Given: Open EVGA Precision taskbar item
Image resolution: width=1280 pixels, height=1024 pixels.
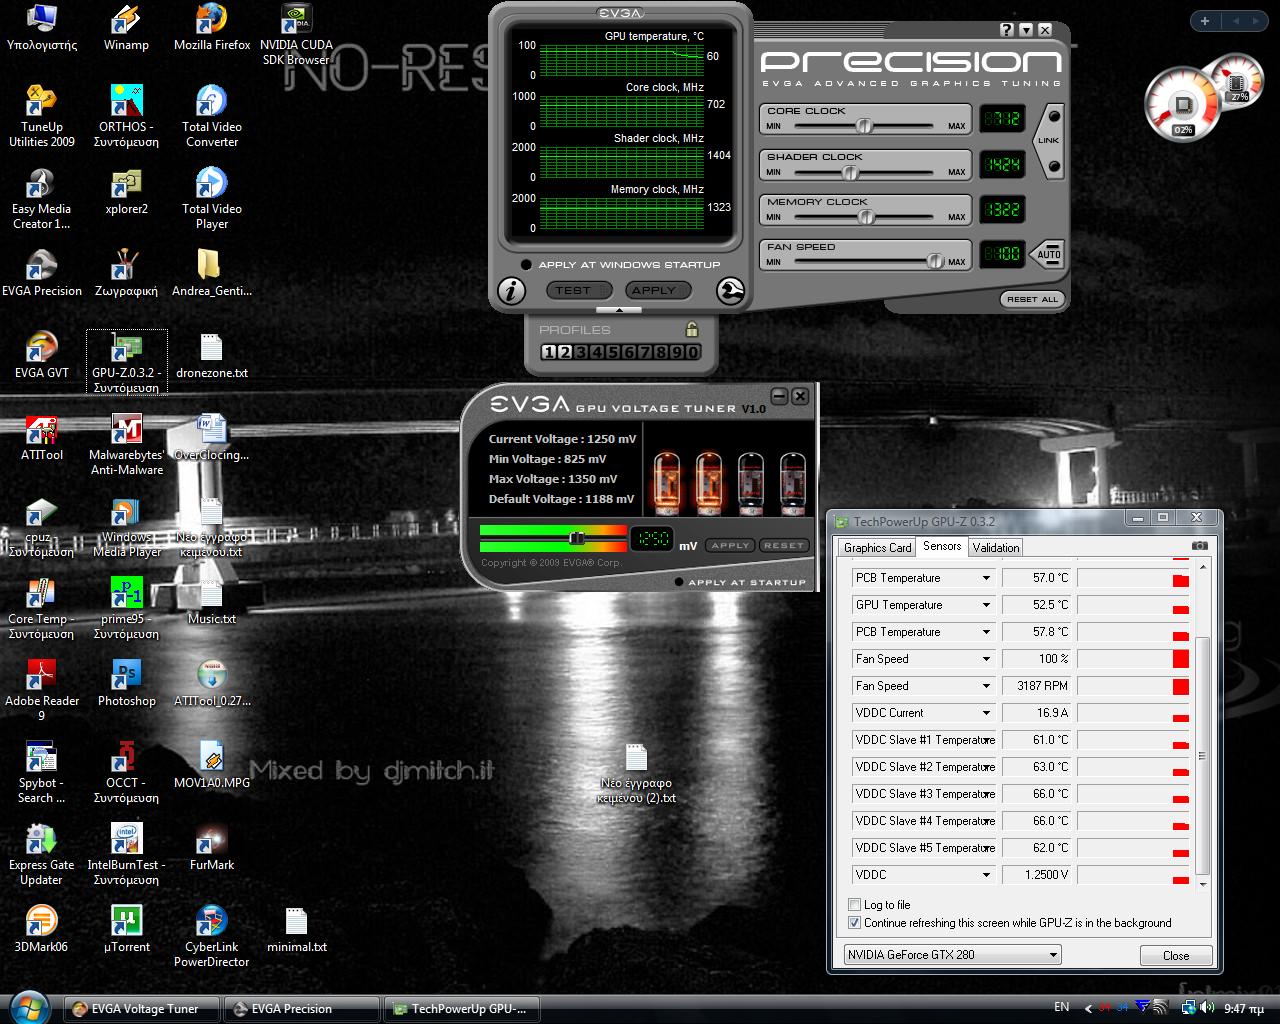Looking at the screenshot, I should click(303, 1009).
